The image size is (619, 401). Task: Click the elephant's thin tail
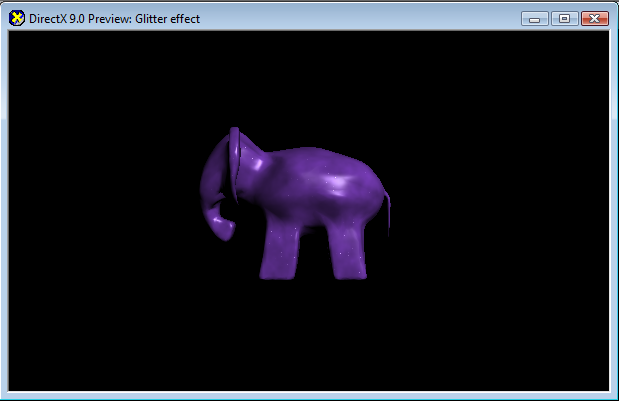(388, 212)
